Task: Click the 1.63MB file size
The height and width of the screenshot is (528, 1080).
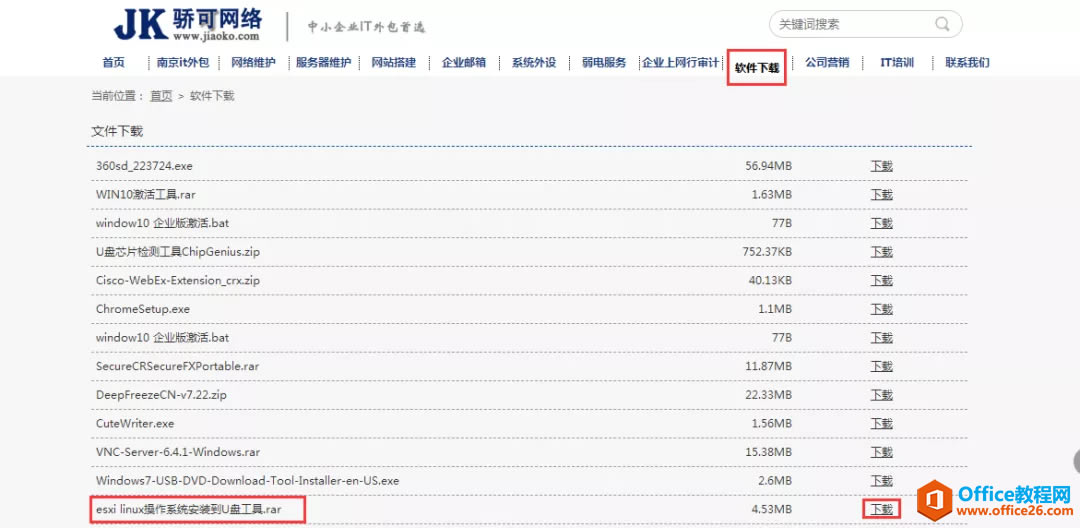Action: point(772,195)
